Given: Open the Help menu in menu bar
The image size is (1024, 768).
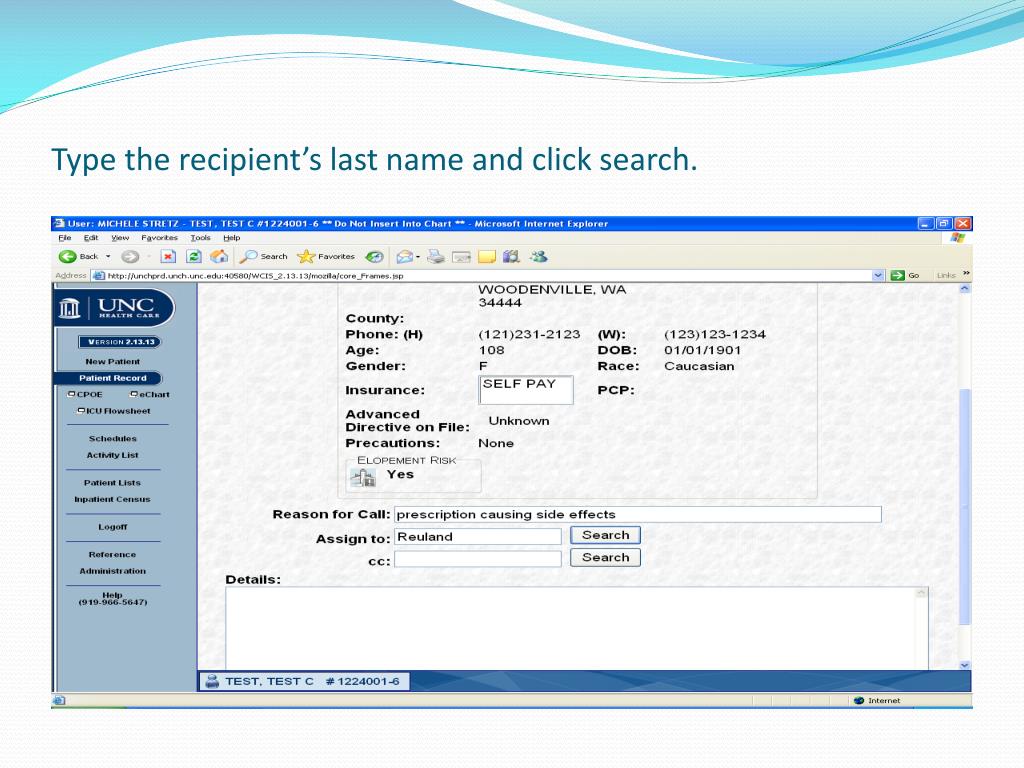Looking at the screenshot, I should 232,238.
